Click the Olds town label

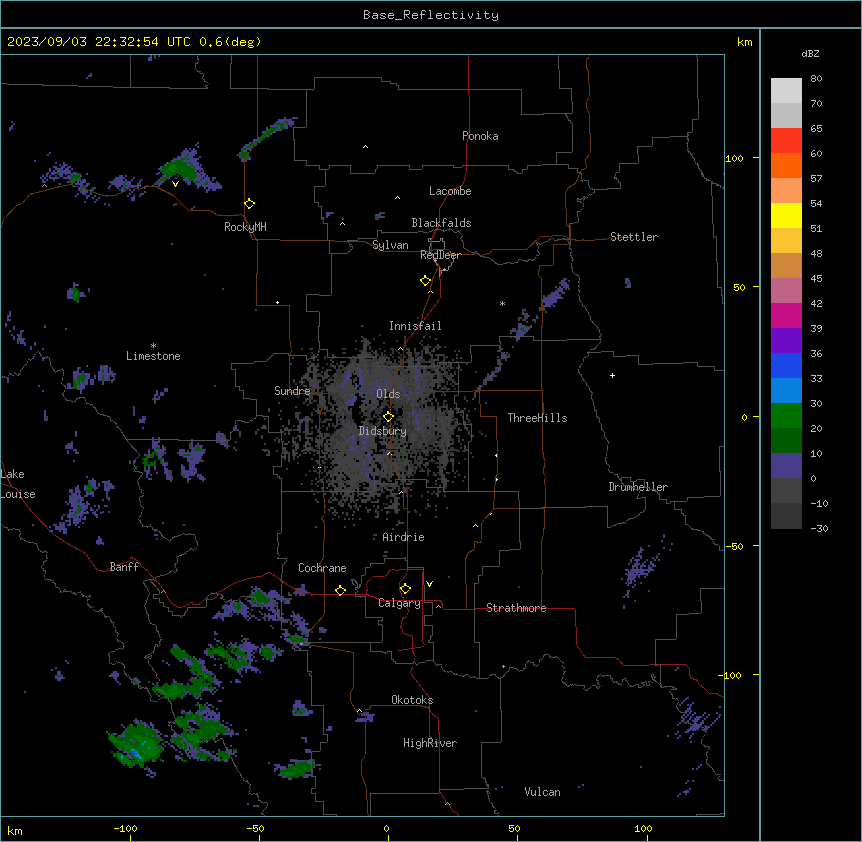click(388, 394)
